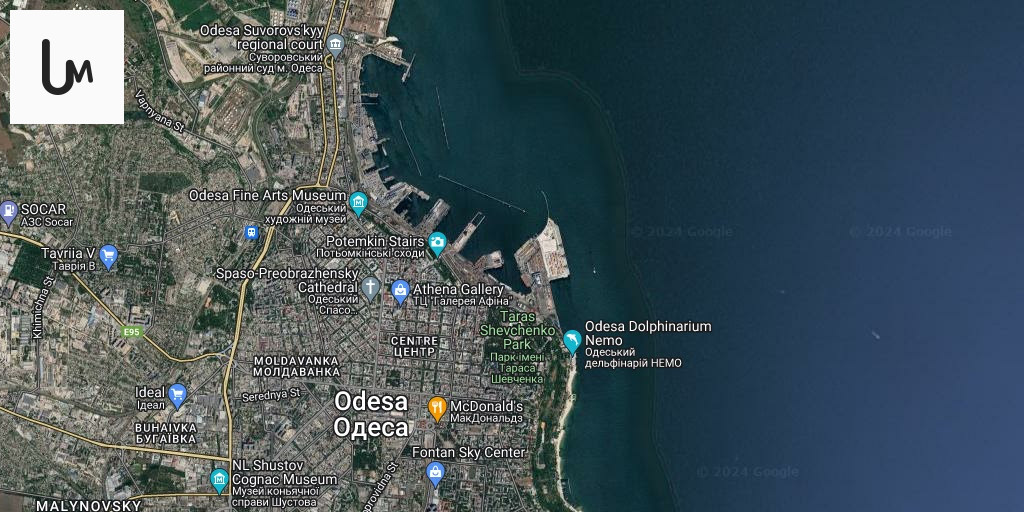Open the Odesa Fine Arts Museum pin
The width and height of the screenshot is (1024, 512).
pos(358,203)
